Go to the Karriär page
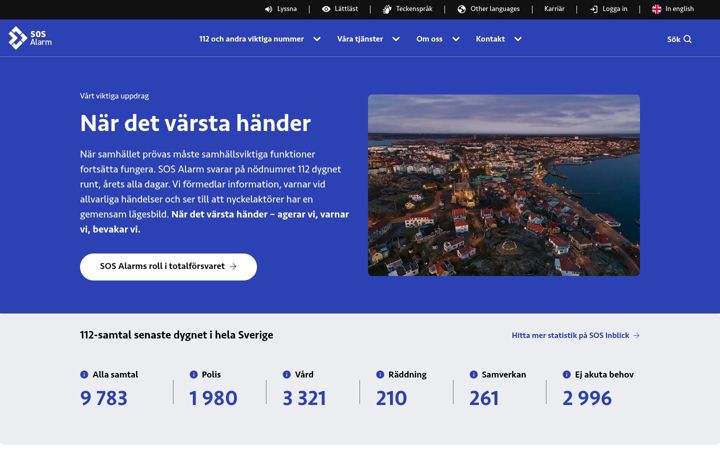The height and width of the screenshot is (450, 720). pos(554,9)
